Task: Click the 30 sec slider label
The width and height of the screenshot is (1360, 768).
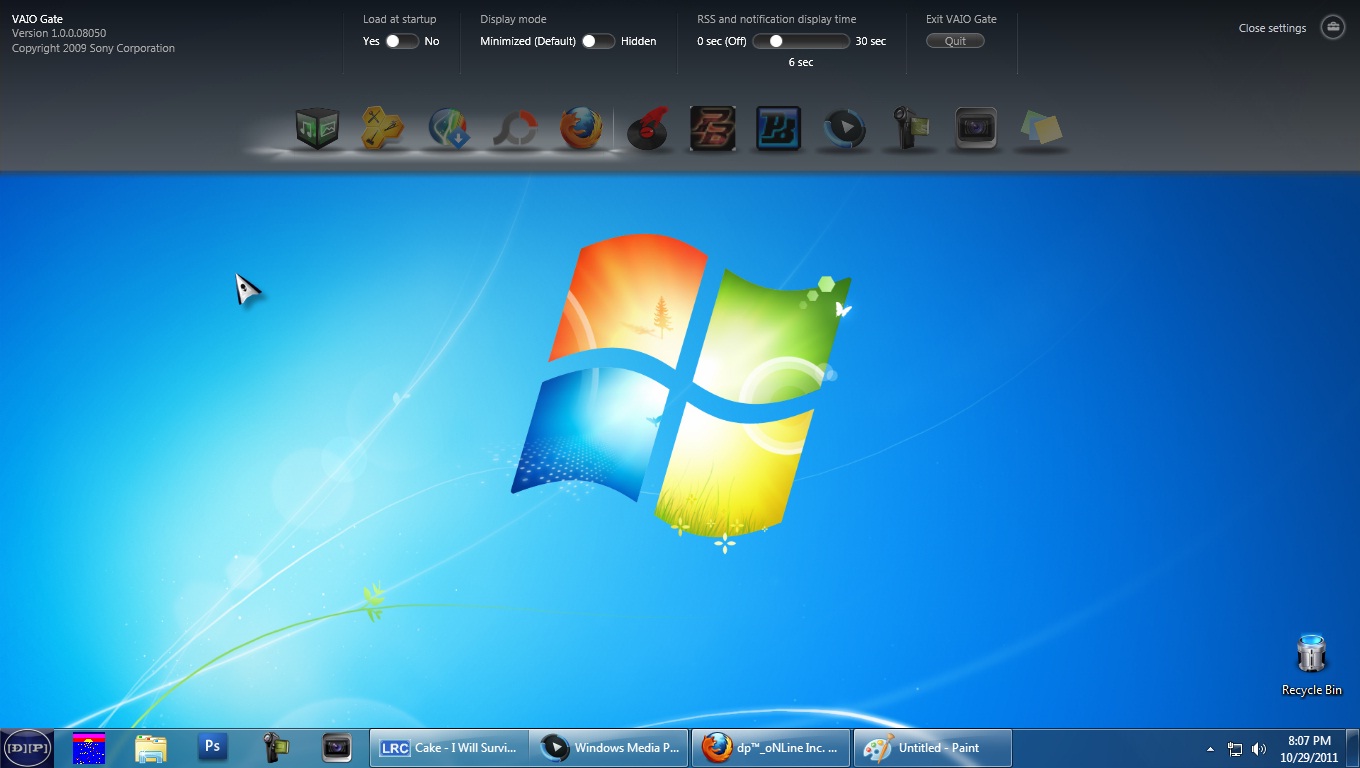Action: tap(871, 41)
